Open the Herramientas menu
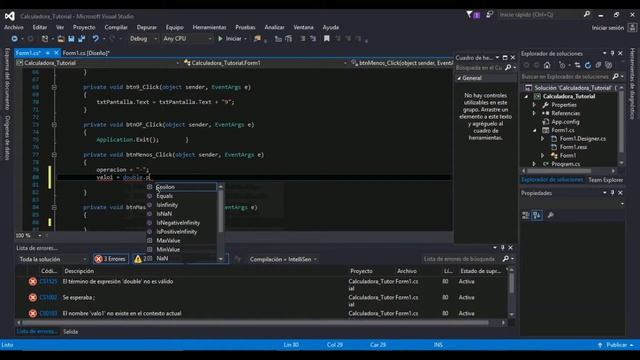 point(209,27)
